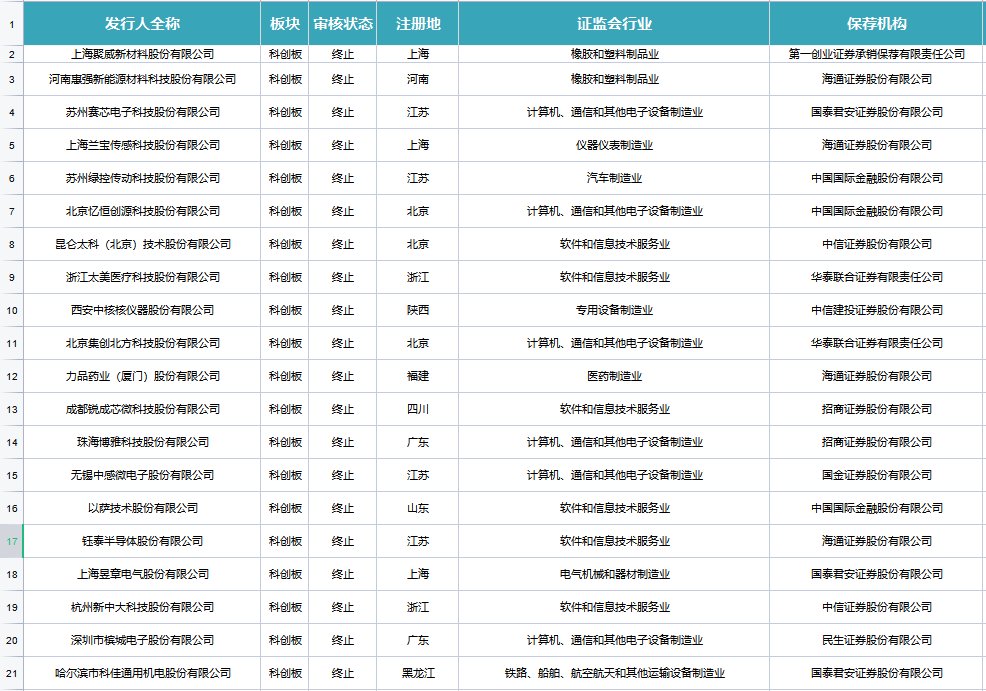Select cell 上海昱章电气股份有限公司
Viewport: 986px width, 691px height.
coord(142,575)
